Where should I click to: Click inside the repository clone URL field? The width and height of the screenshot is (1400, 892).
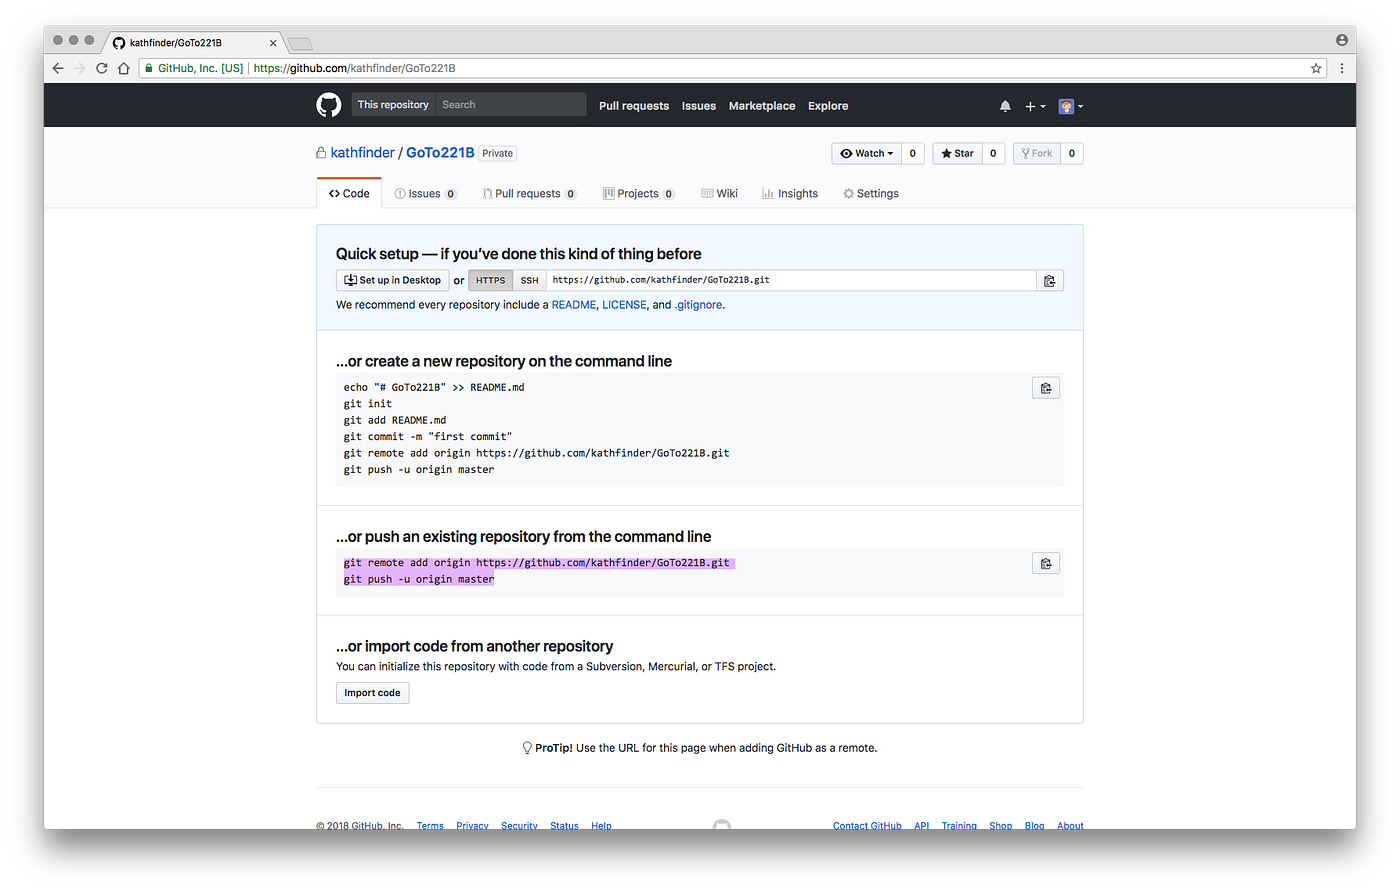(790, 280)
